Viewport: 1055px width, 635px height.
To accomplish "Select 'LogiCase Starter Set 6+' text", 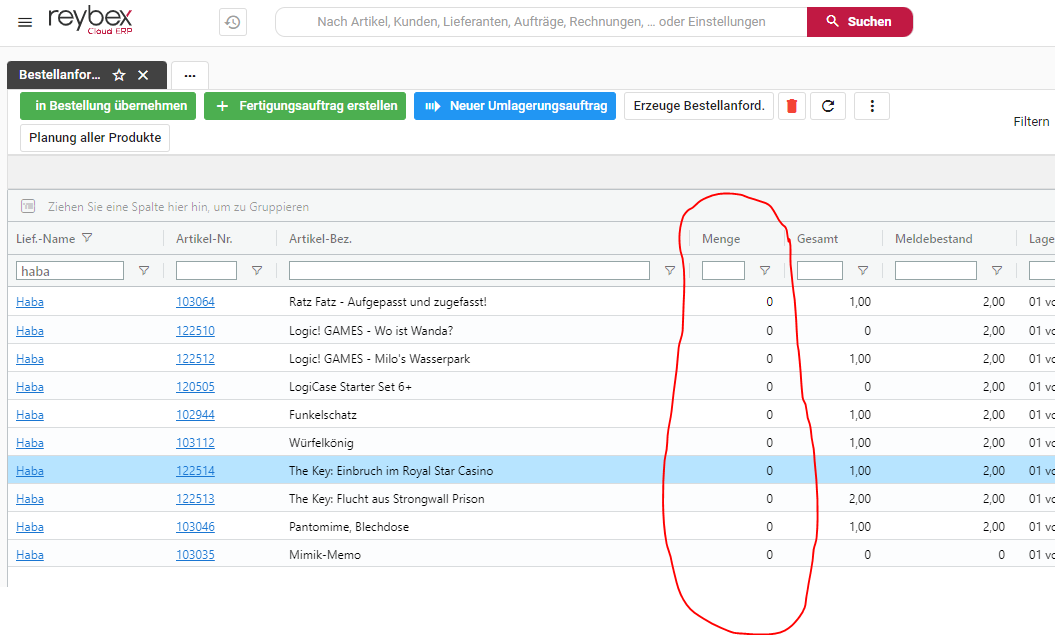I will [x=350, y=387].
